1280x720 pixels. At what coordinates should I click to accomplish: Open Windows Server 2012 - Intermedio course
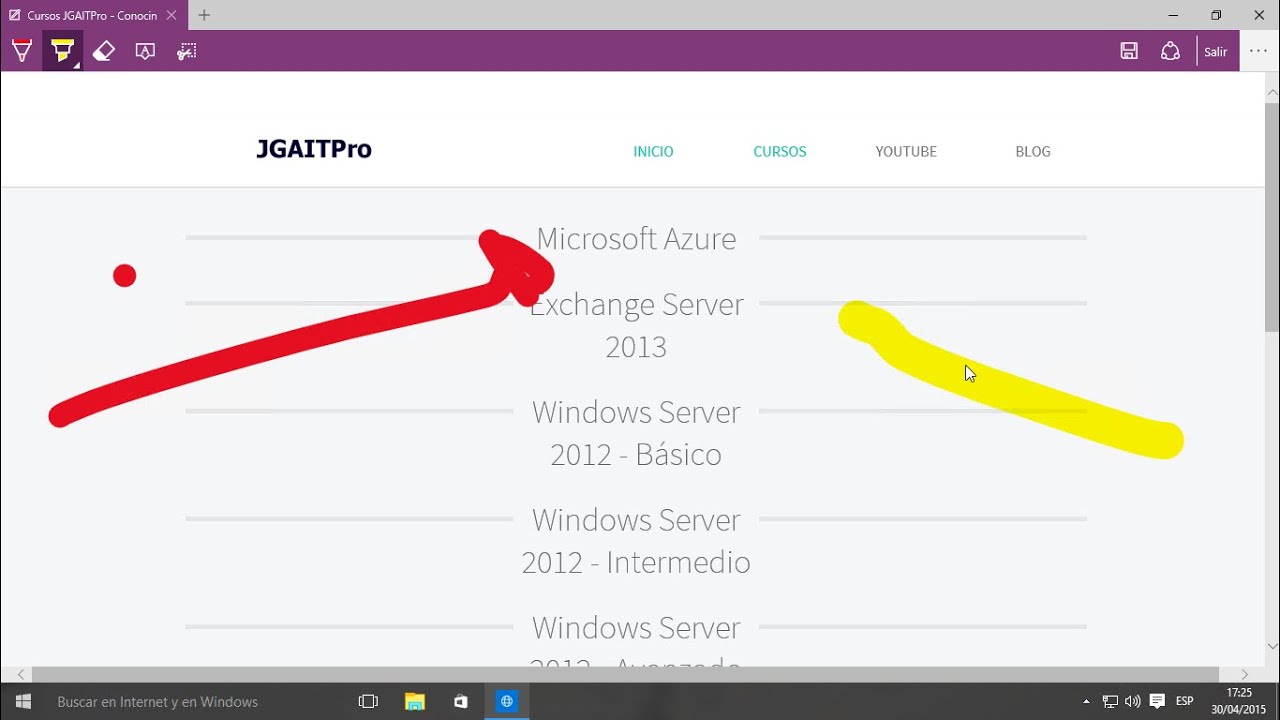pyautogui.click(x=636, y=541)
